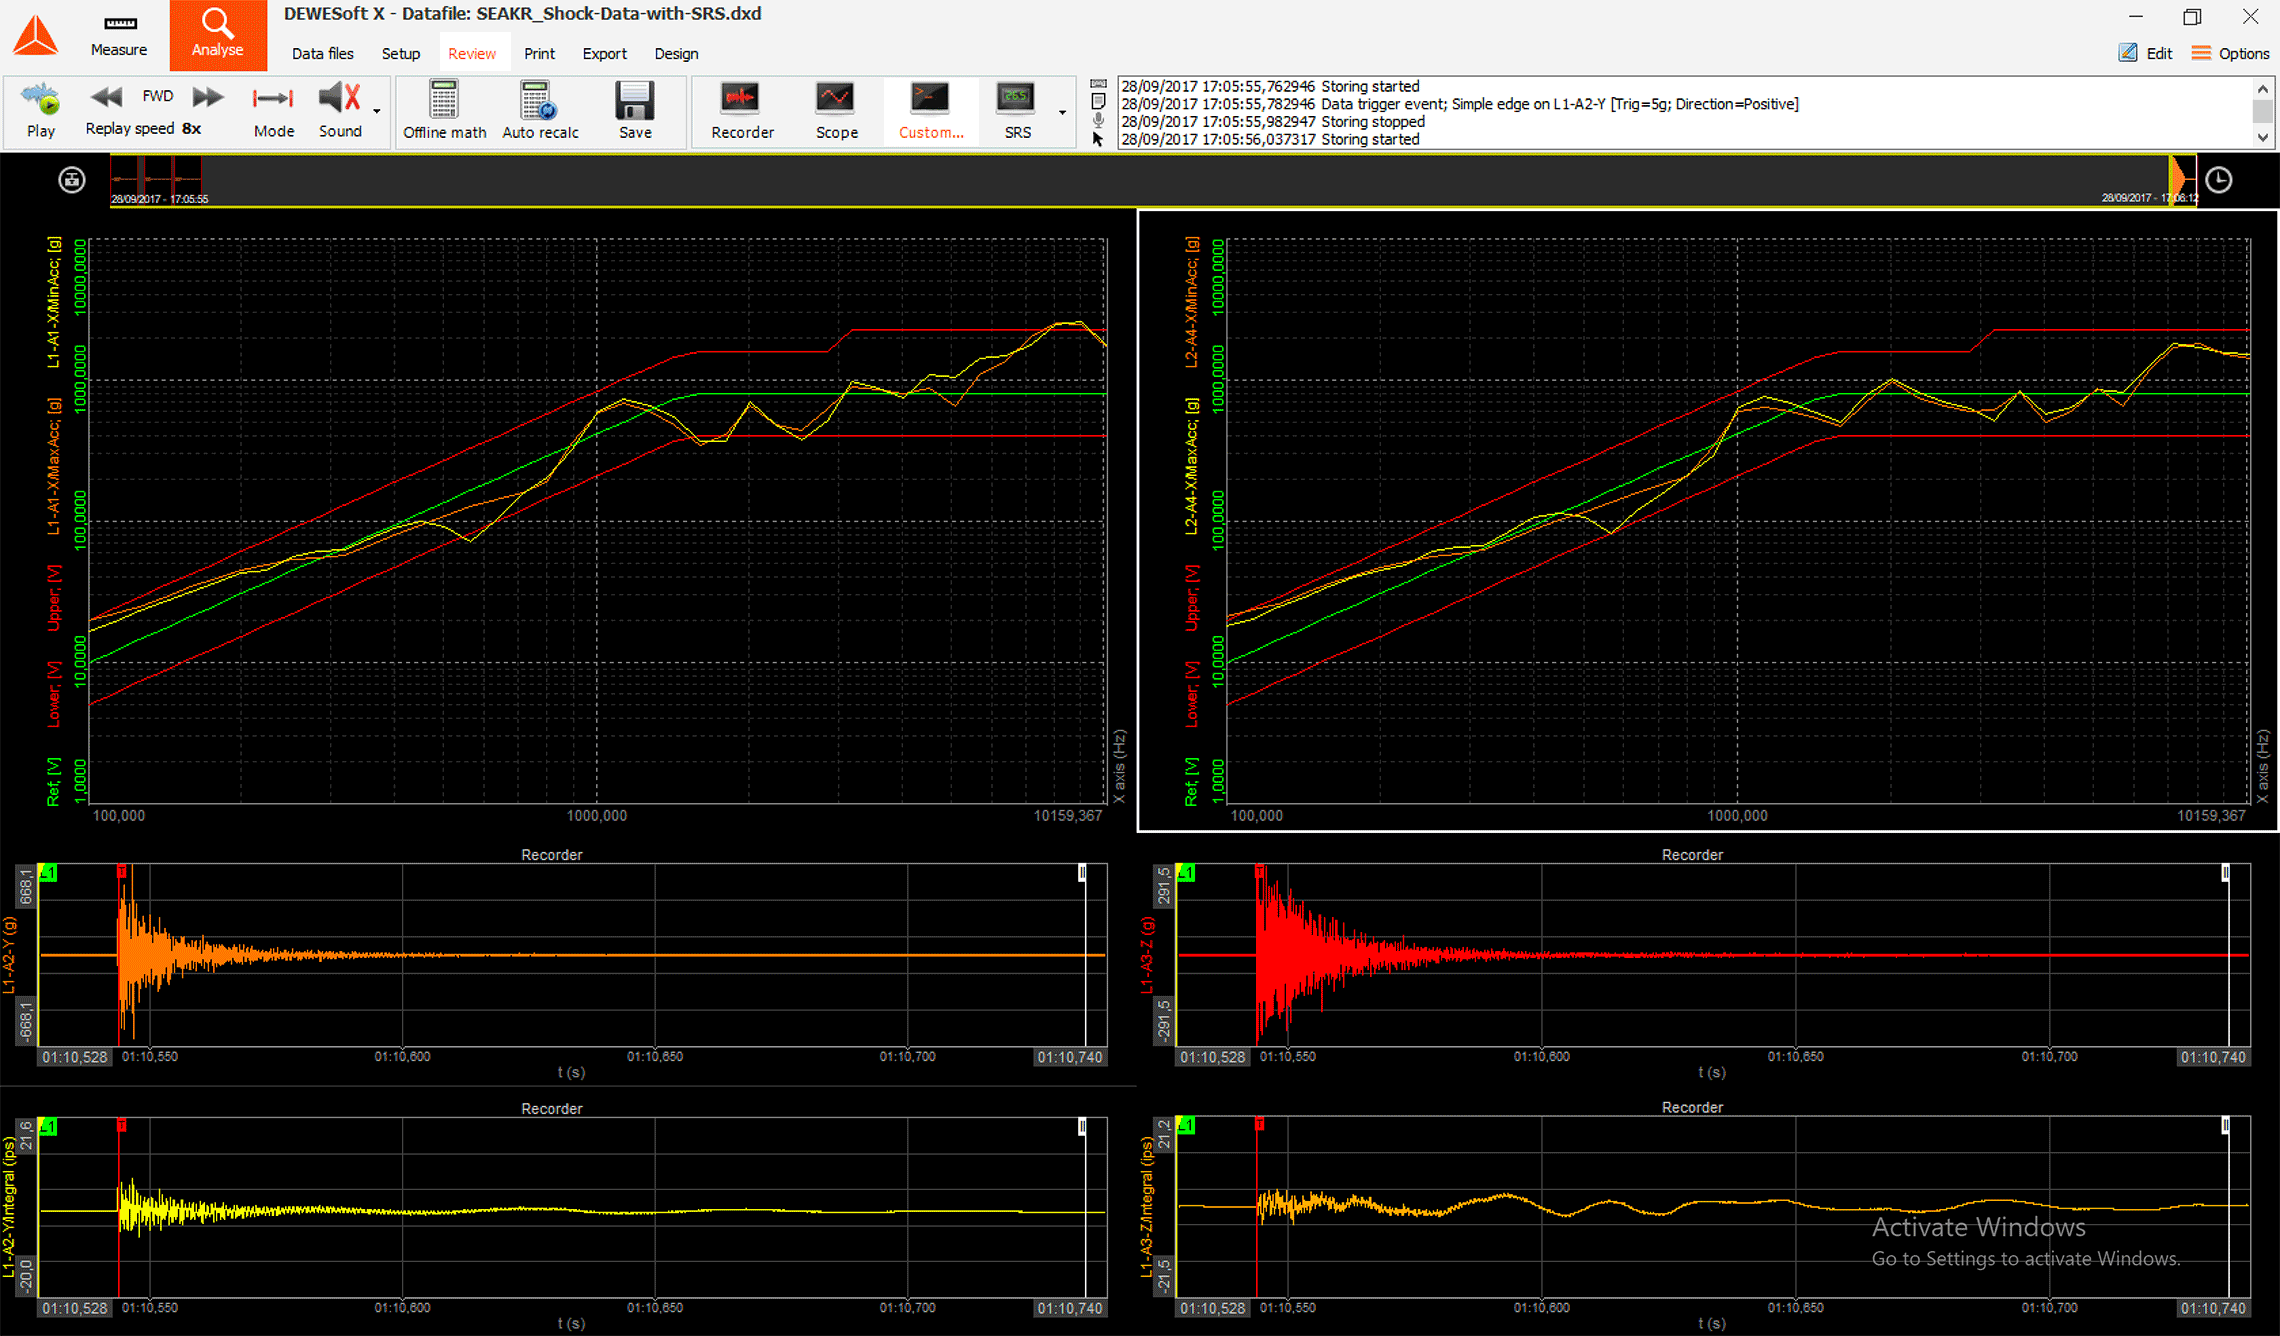This screenshot has width=2280, height=1336.
Task: Open the Design tab
Action: coord(676,54)
